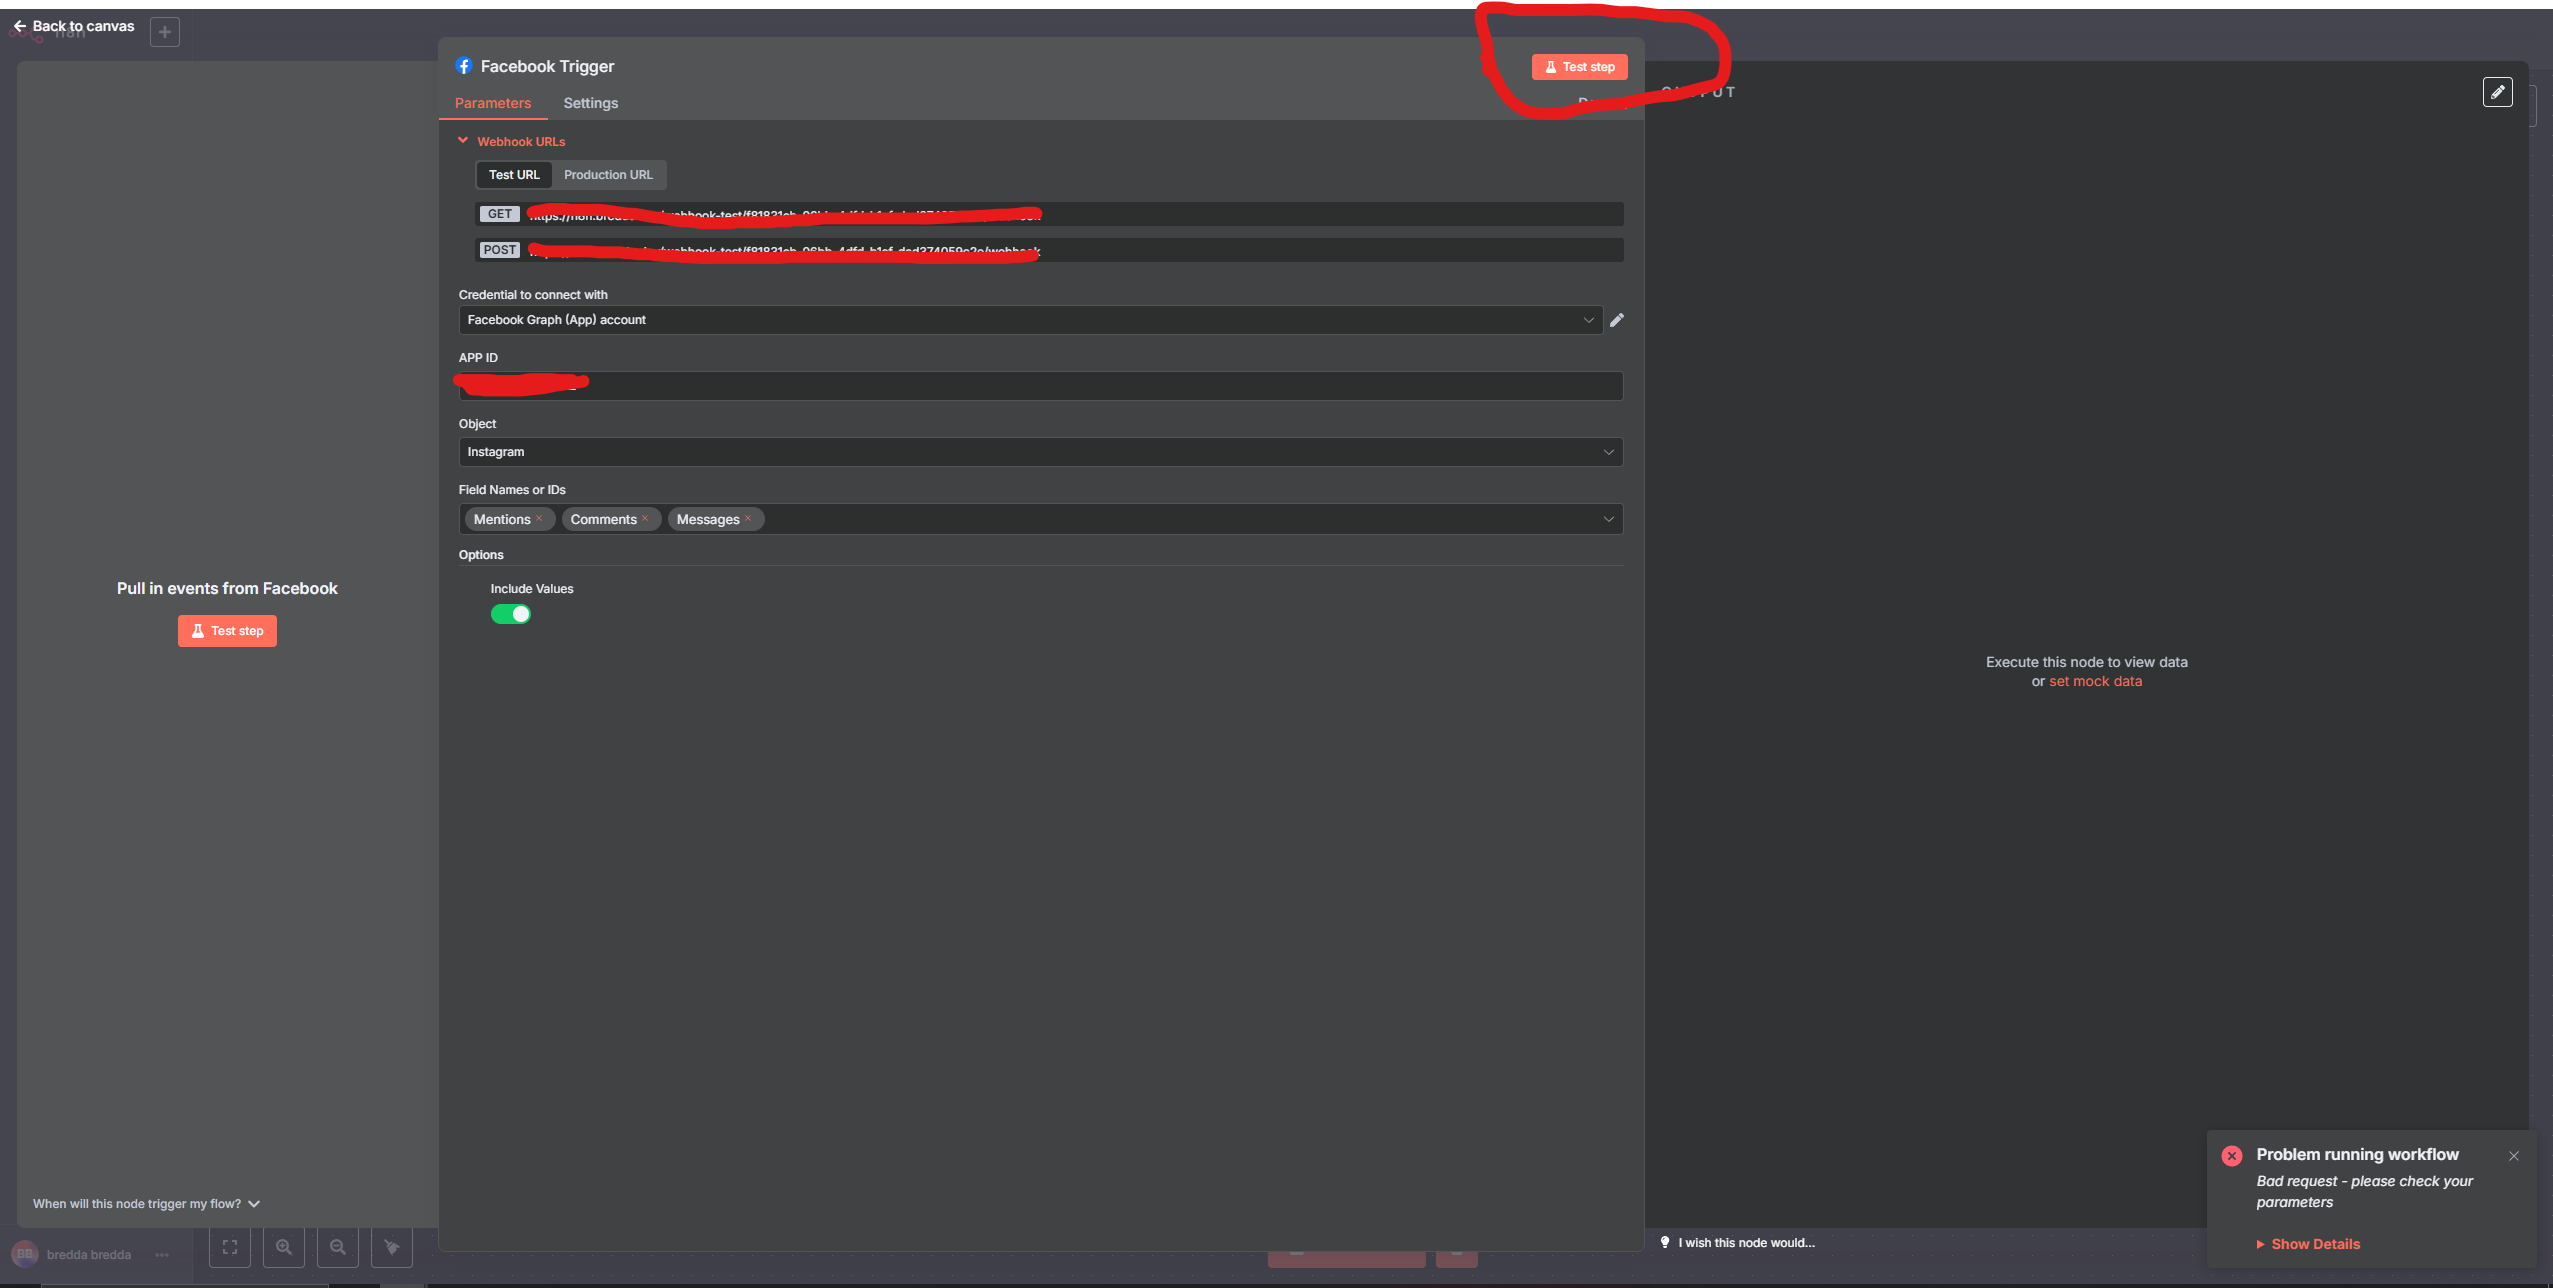
Task: Zoom out using the magnifier-minus icon
Action: tap(338, 1247)
